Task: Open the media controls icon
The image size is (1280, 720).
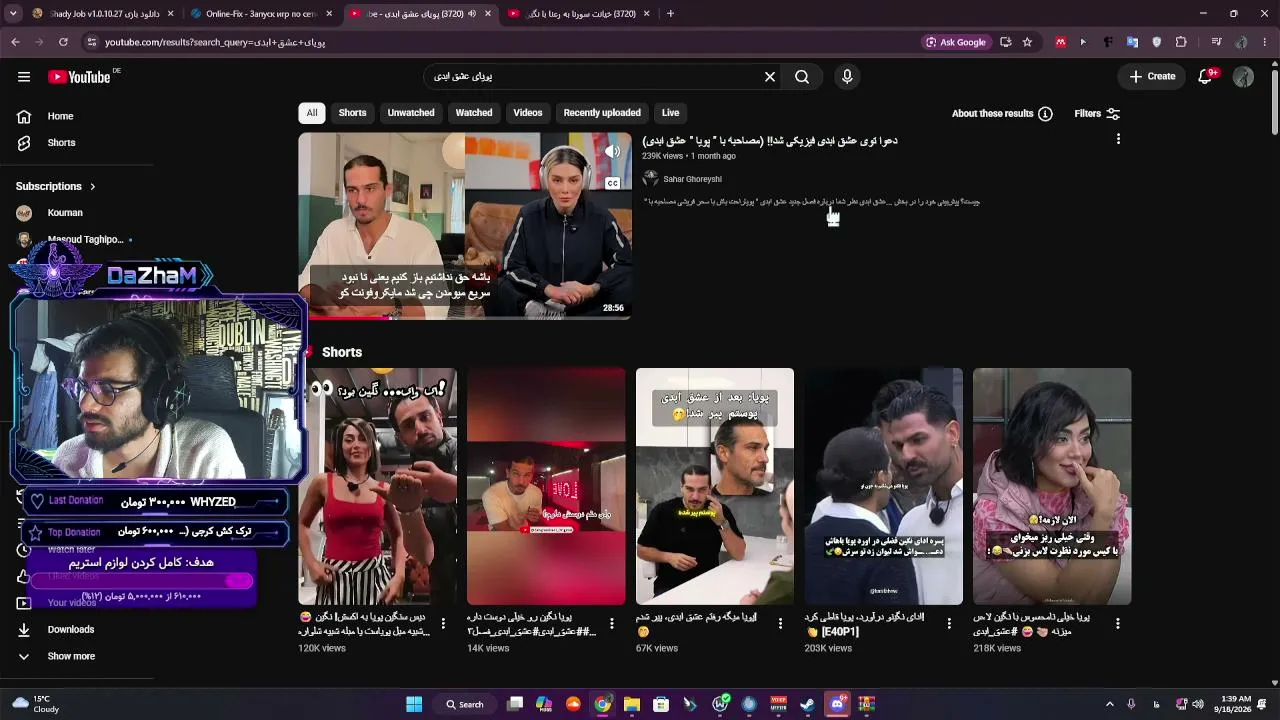Action: (1216, 42)
